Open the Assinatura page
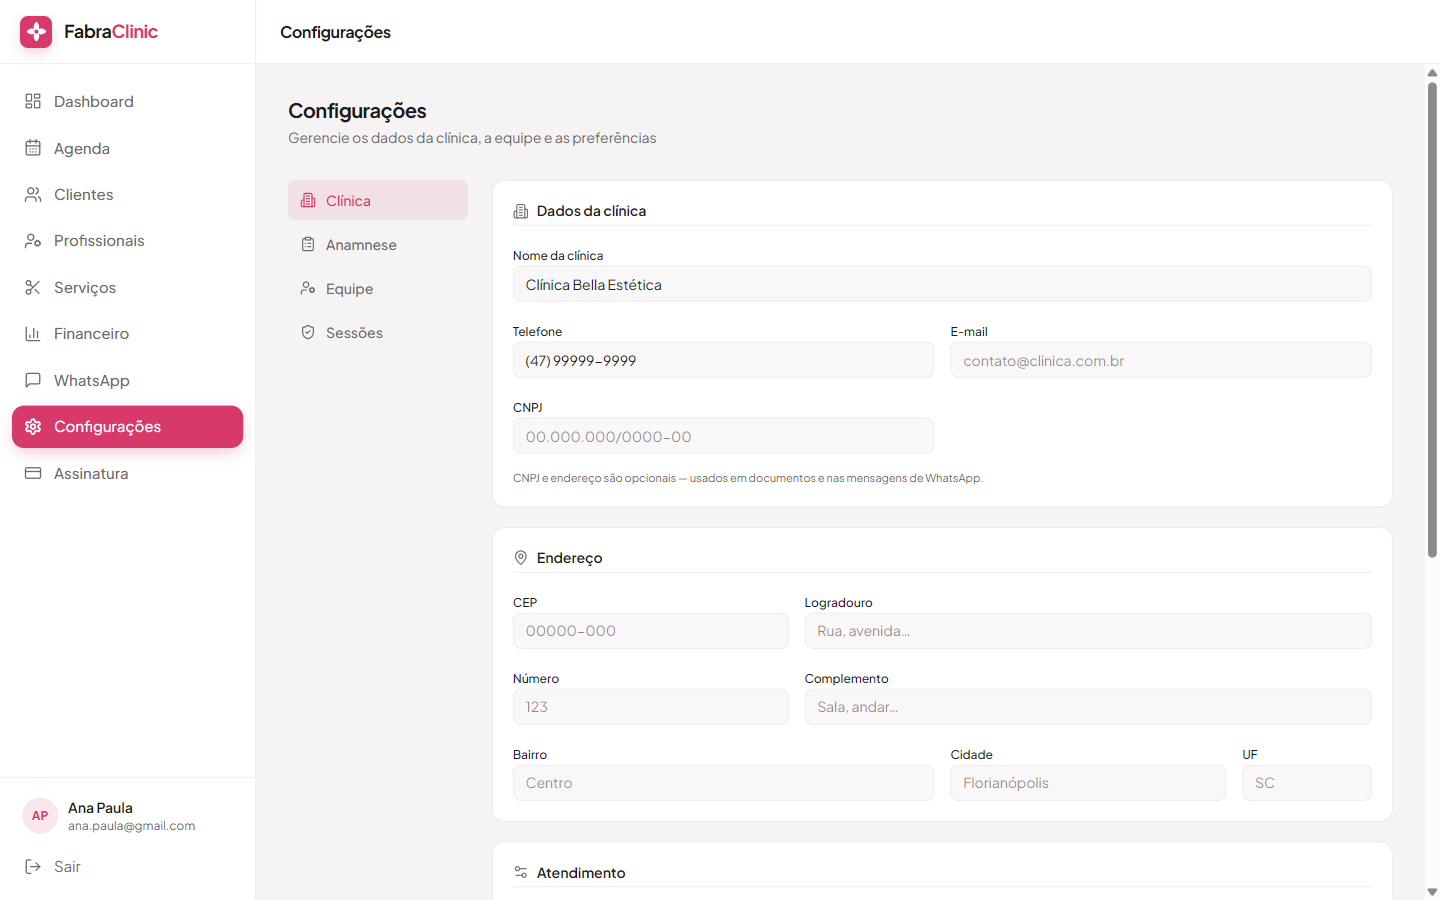1440x900 pixels. point(127,473)
